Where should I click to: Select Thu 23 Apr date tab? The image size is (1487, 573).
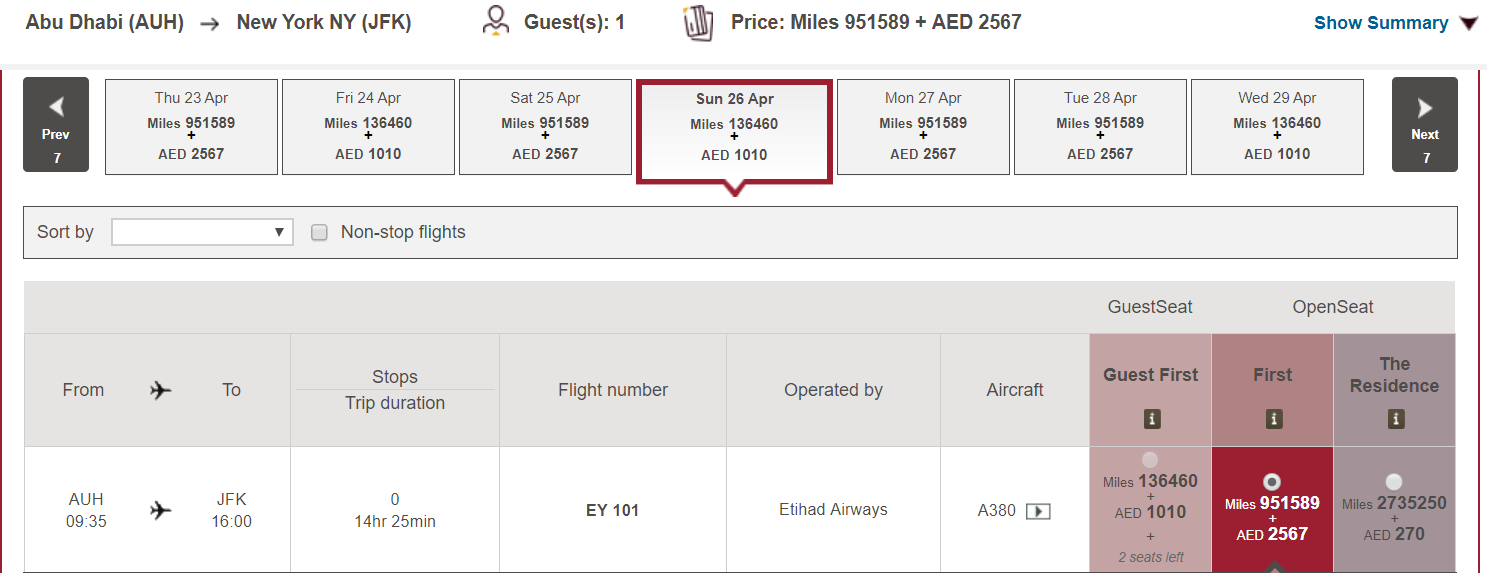[x=191, y=127]
